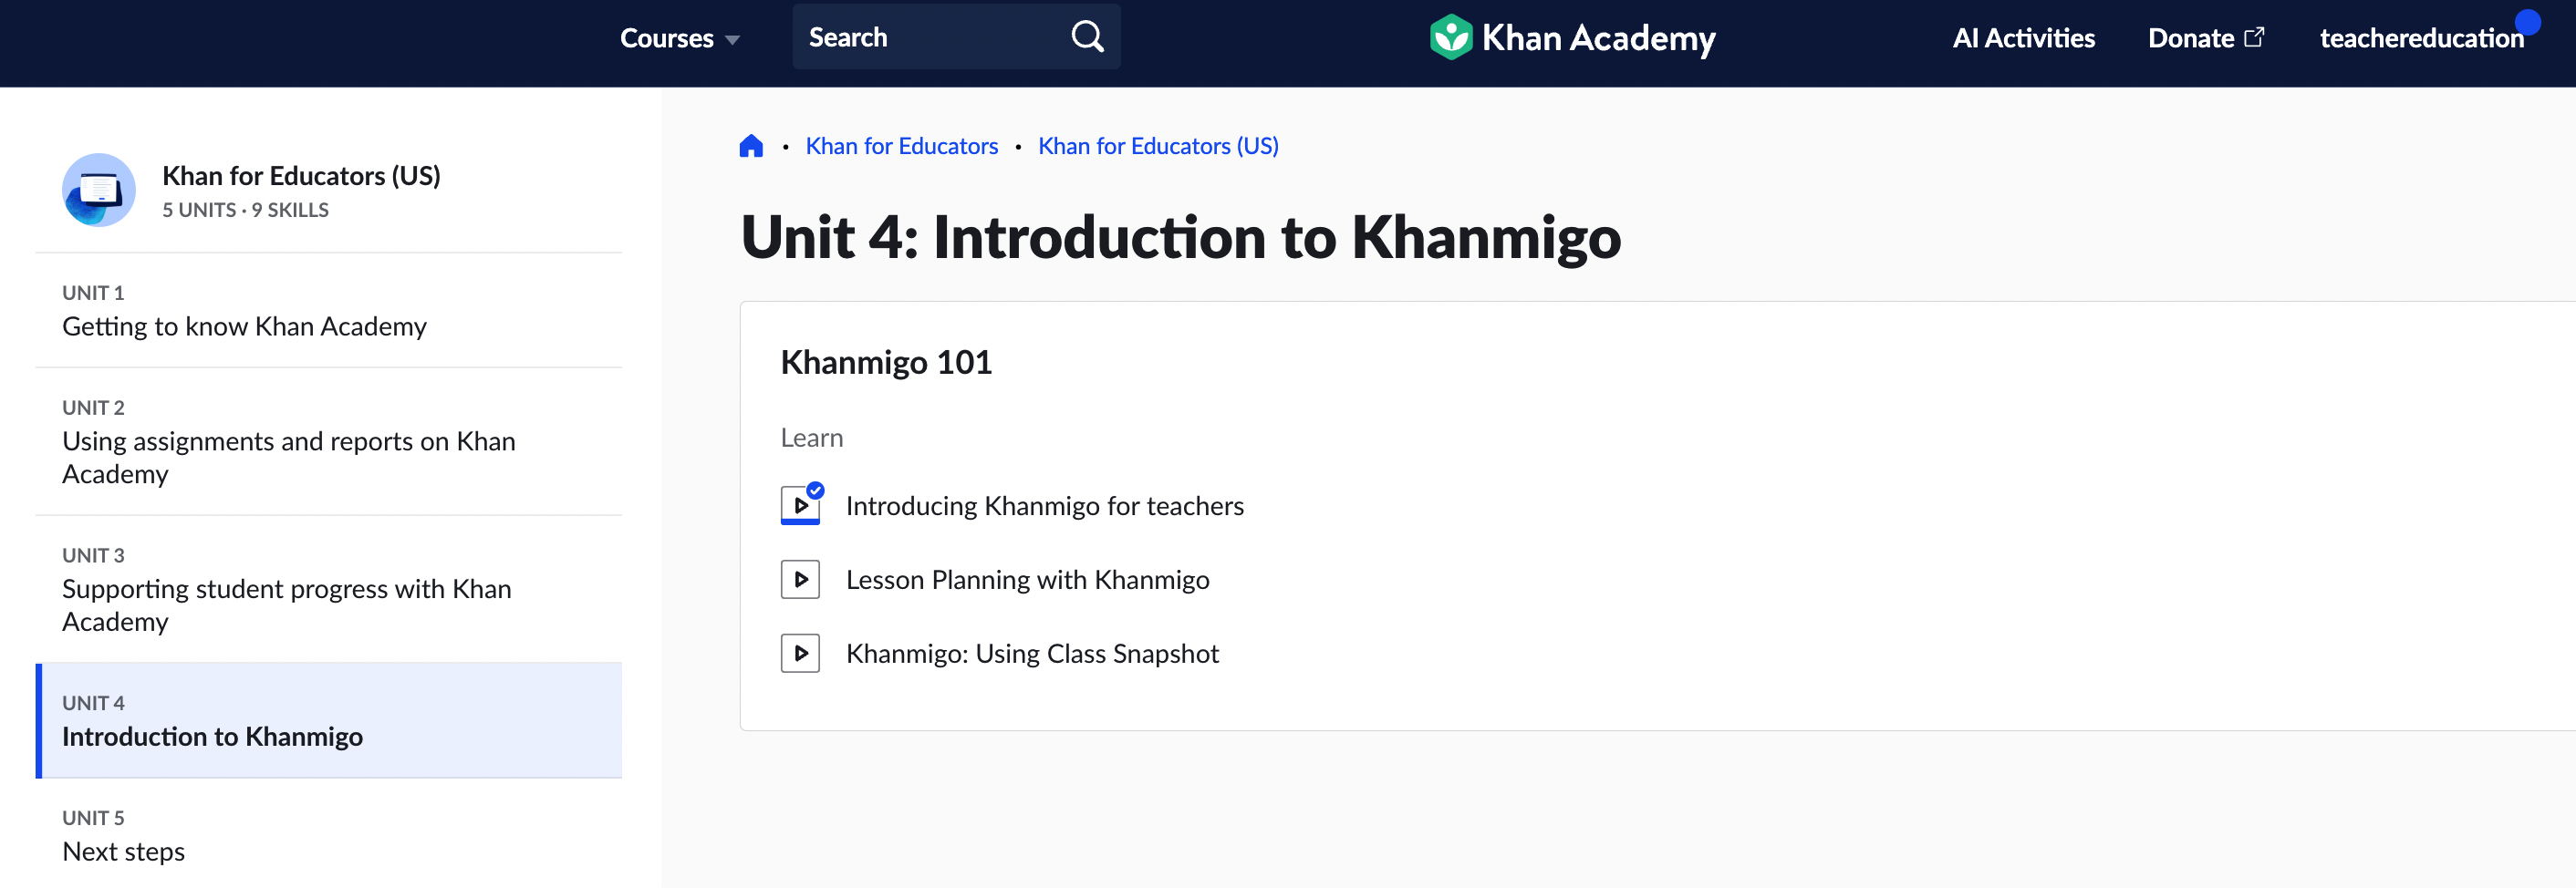Open the teachereducation account menu

(2421, 38)
